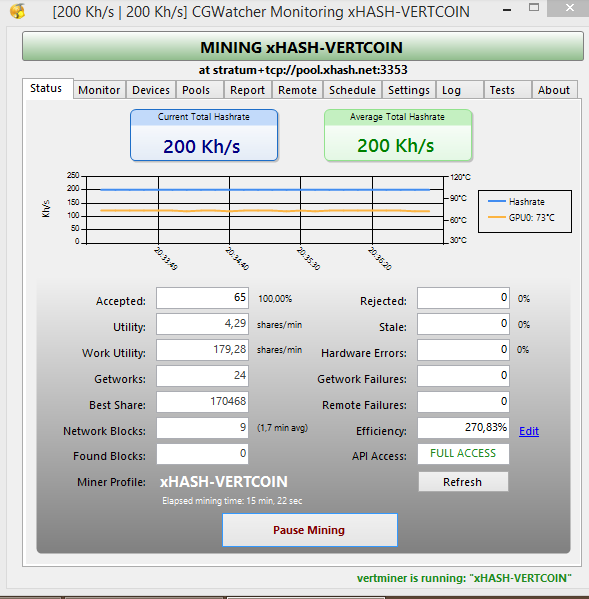Viewport: 589px width, 599px height.
Task: Switch to the Pools tab
Action: click(x=200, y=90)
